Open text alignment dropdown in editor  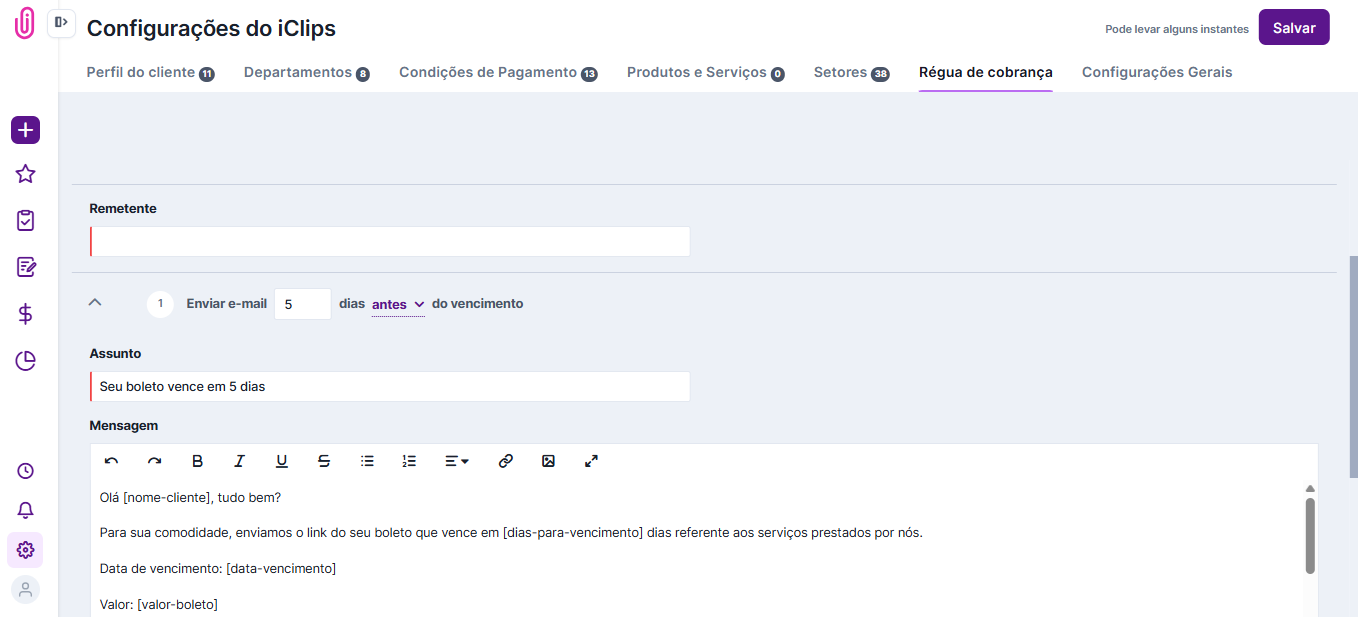(x=457, y=461)
